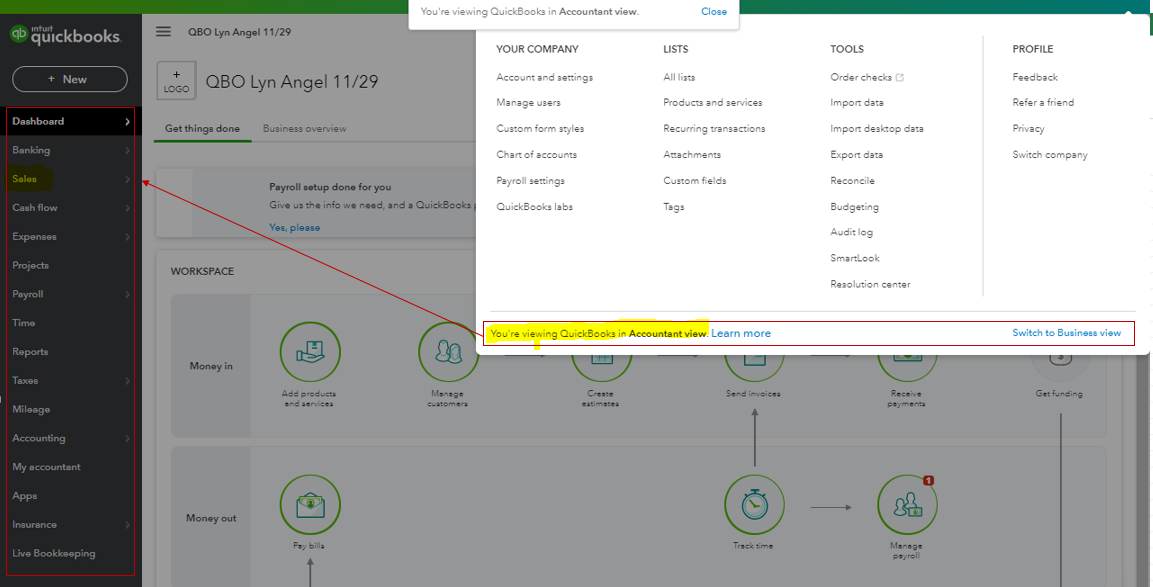The height and width of the screenshot is (587, 1153).
Task: Click the QBO Lyn Angel 11/29 company title
Action: coord(292,81)
